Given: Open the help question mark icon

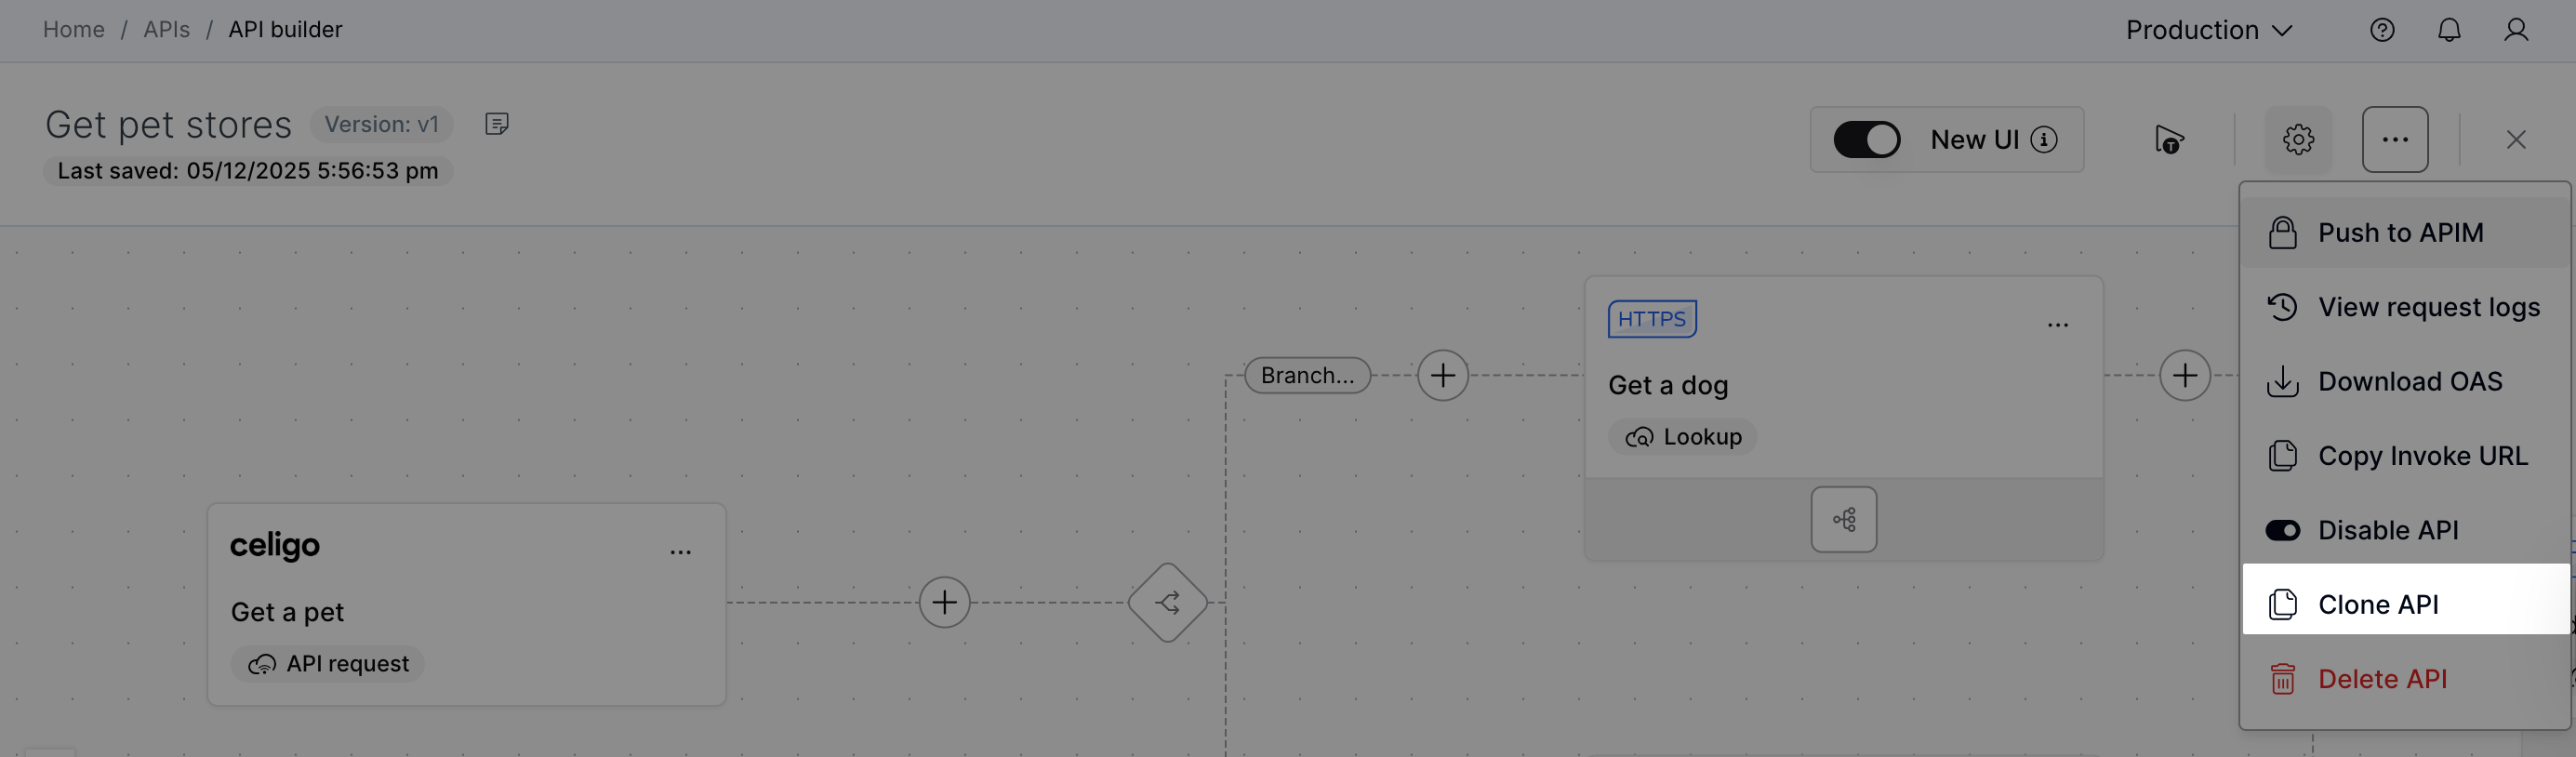Looking at the screenshot, I should click(2382, 30).
